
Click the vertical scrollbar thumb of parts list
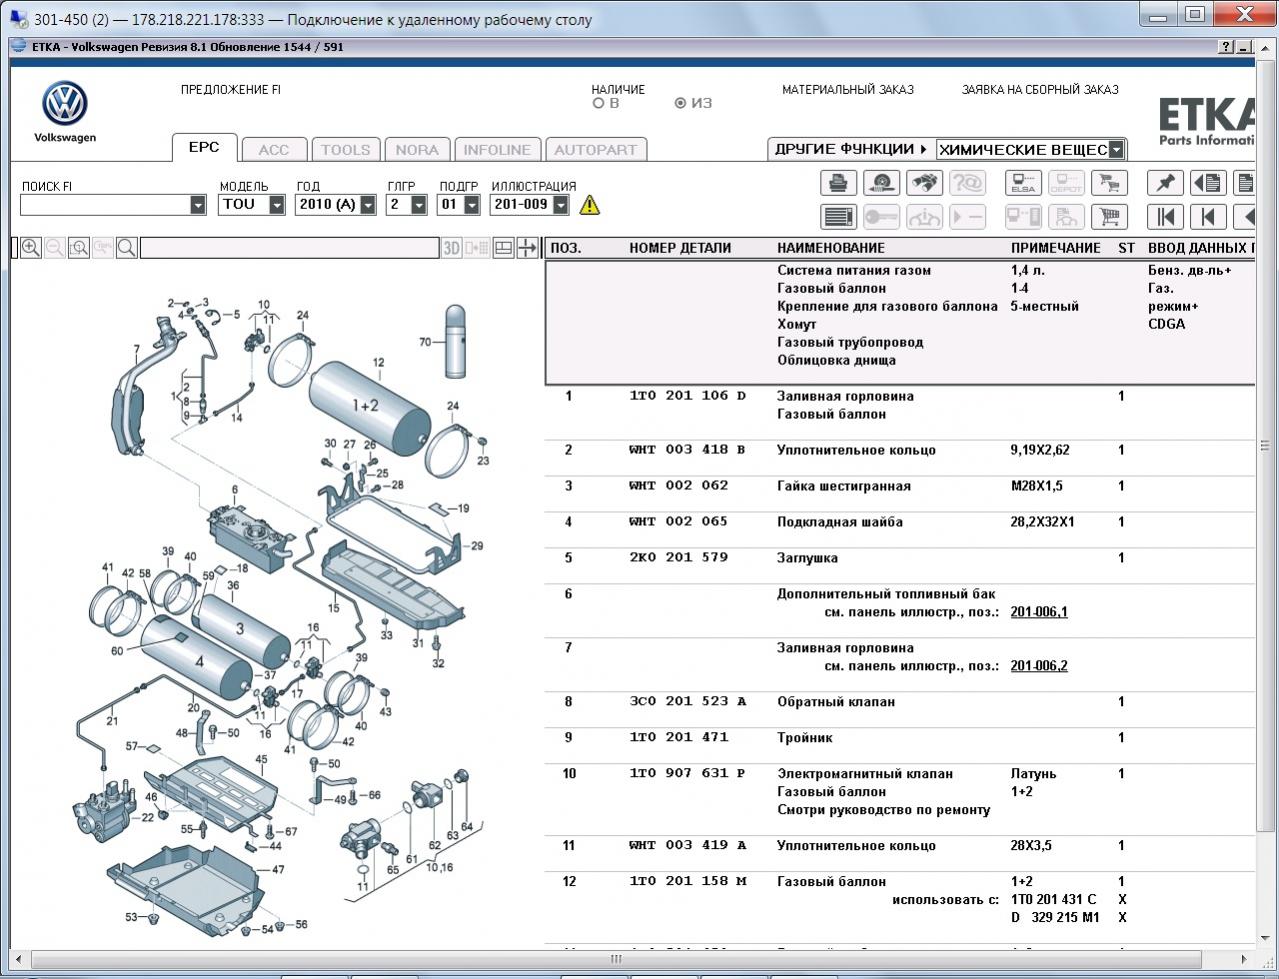[1264, 445]
